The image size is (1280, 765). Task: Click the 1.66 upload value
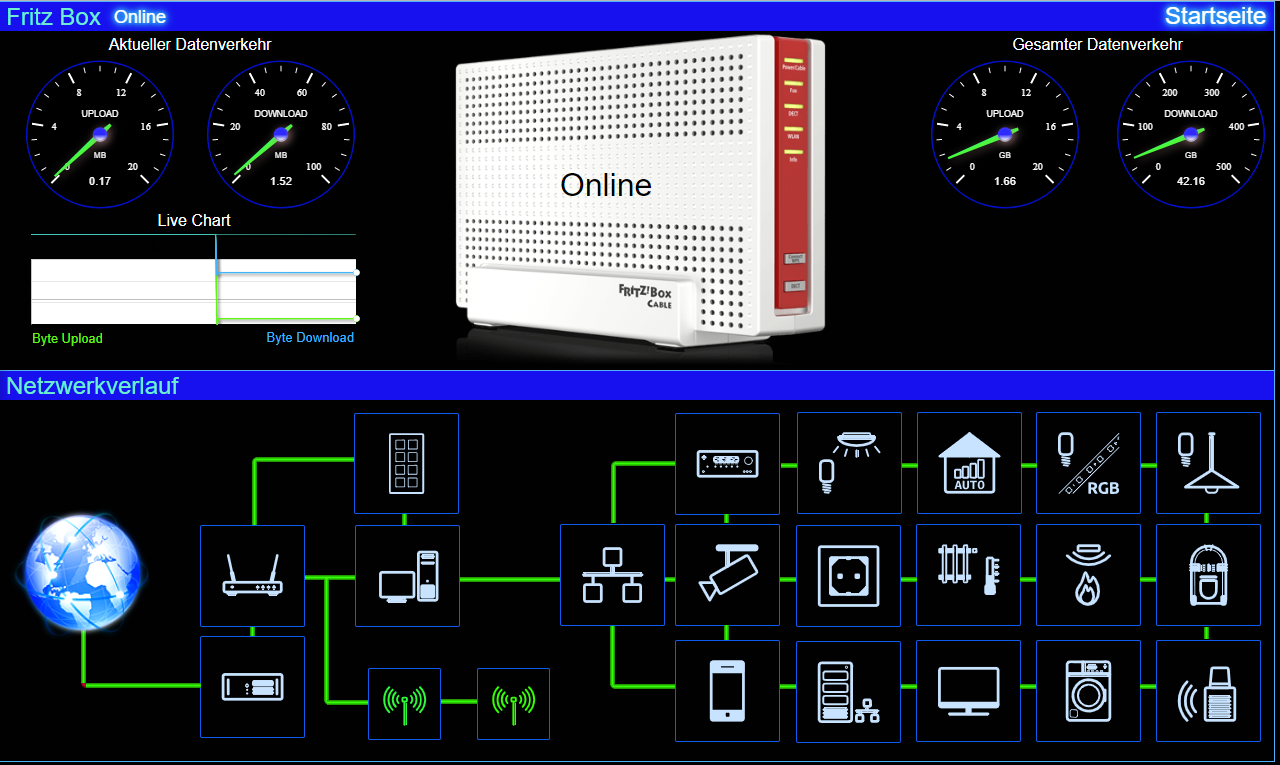(1005, 181)
